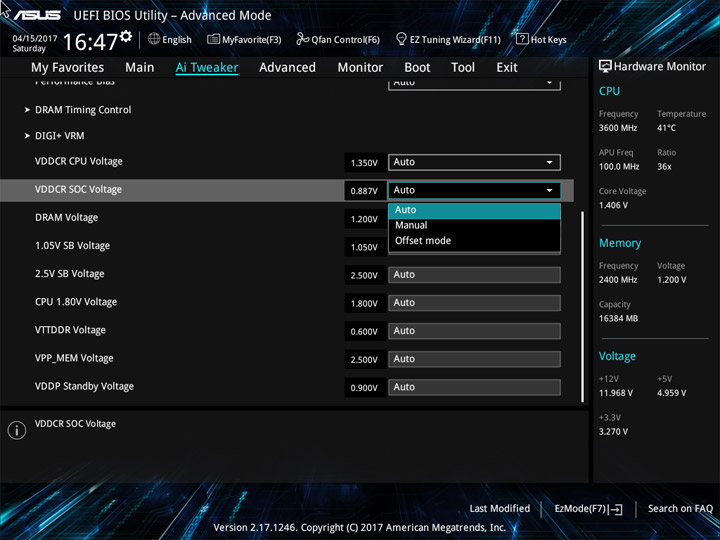
Task: Click 2.5V SB Voltage Auto field
Action: (474, 275)
